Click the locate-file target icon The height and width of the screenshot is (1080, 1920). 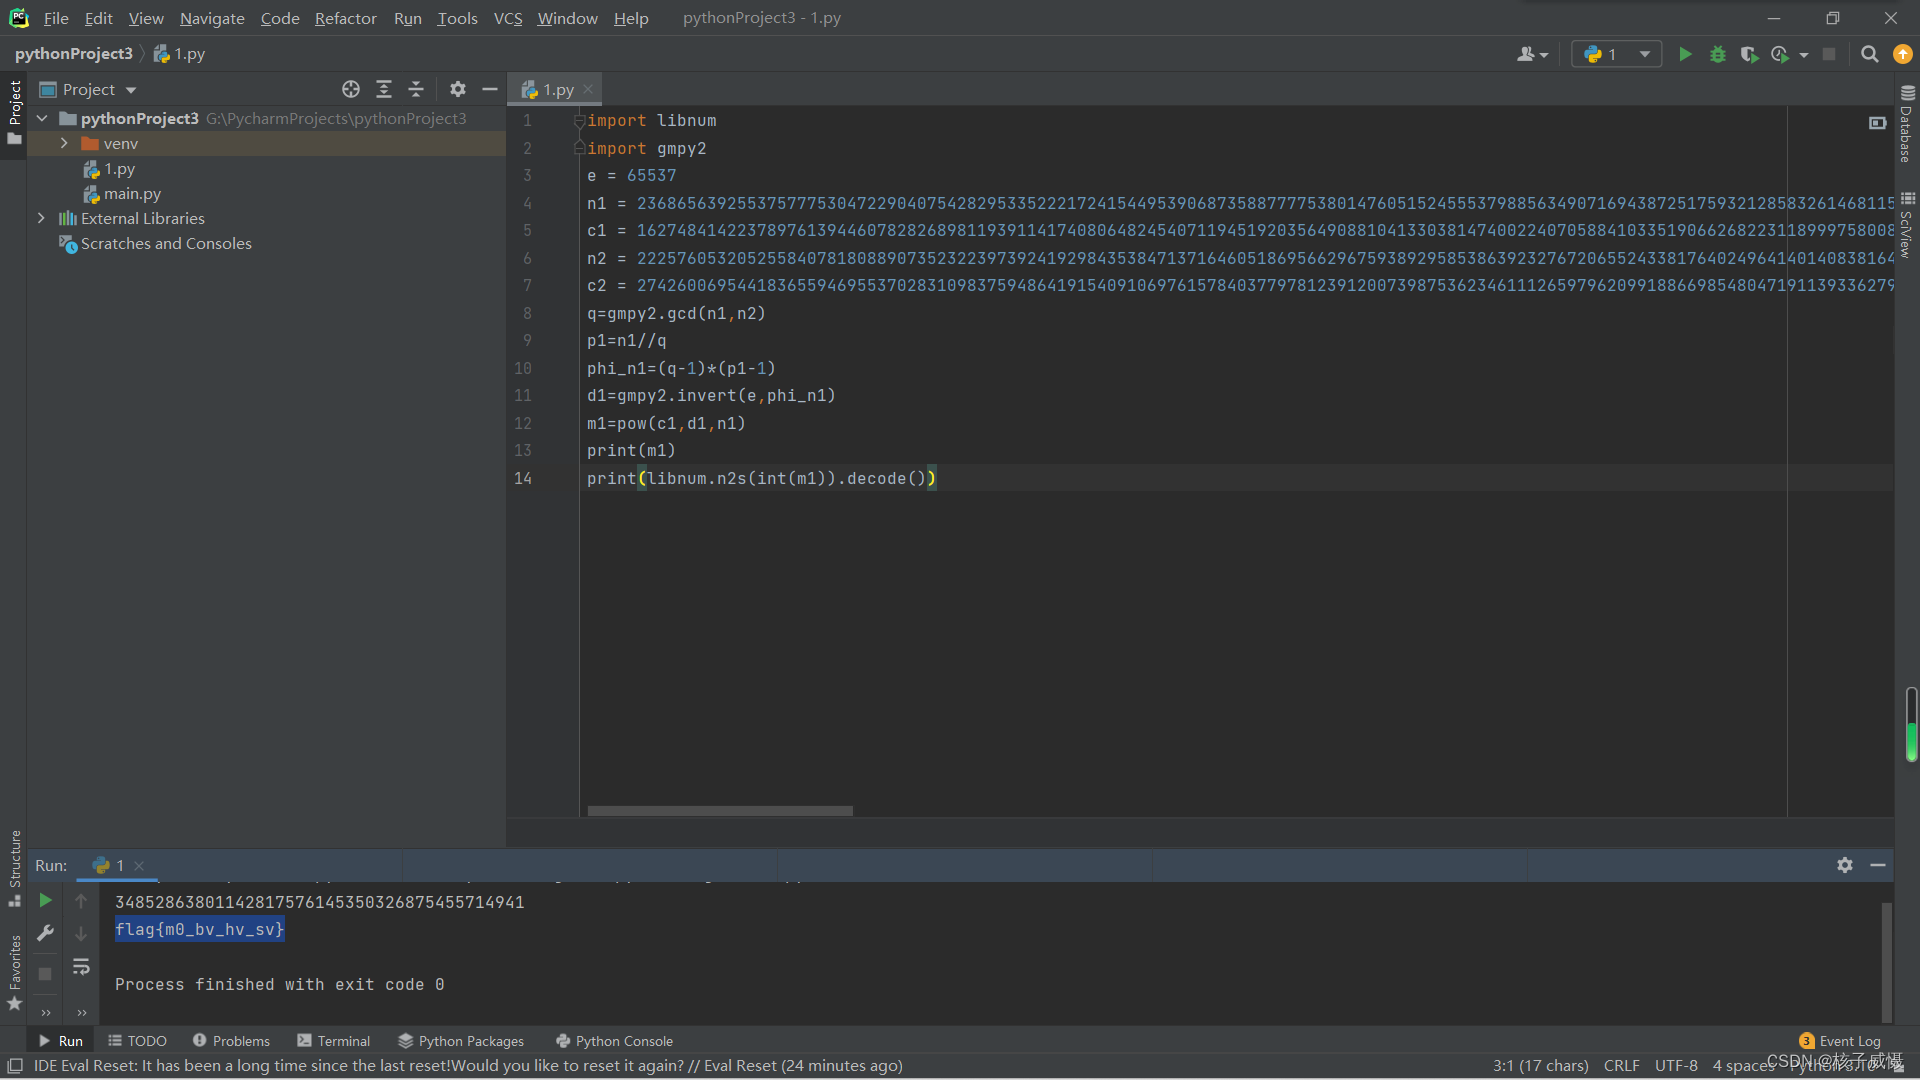[351, 89]
